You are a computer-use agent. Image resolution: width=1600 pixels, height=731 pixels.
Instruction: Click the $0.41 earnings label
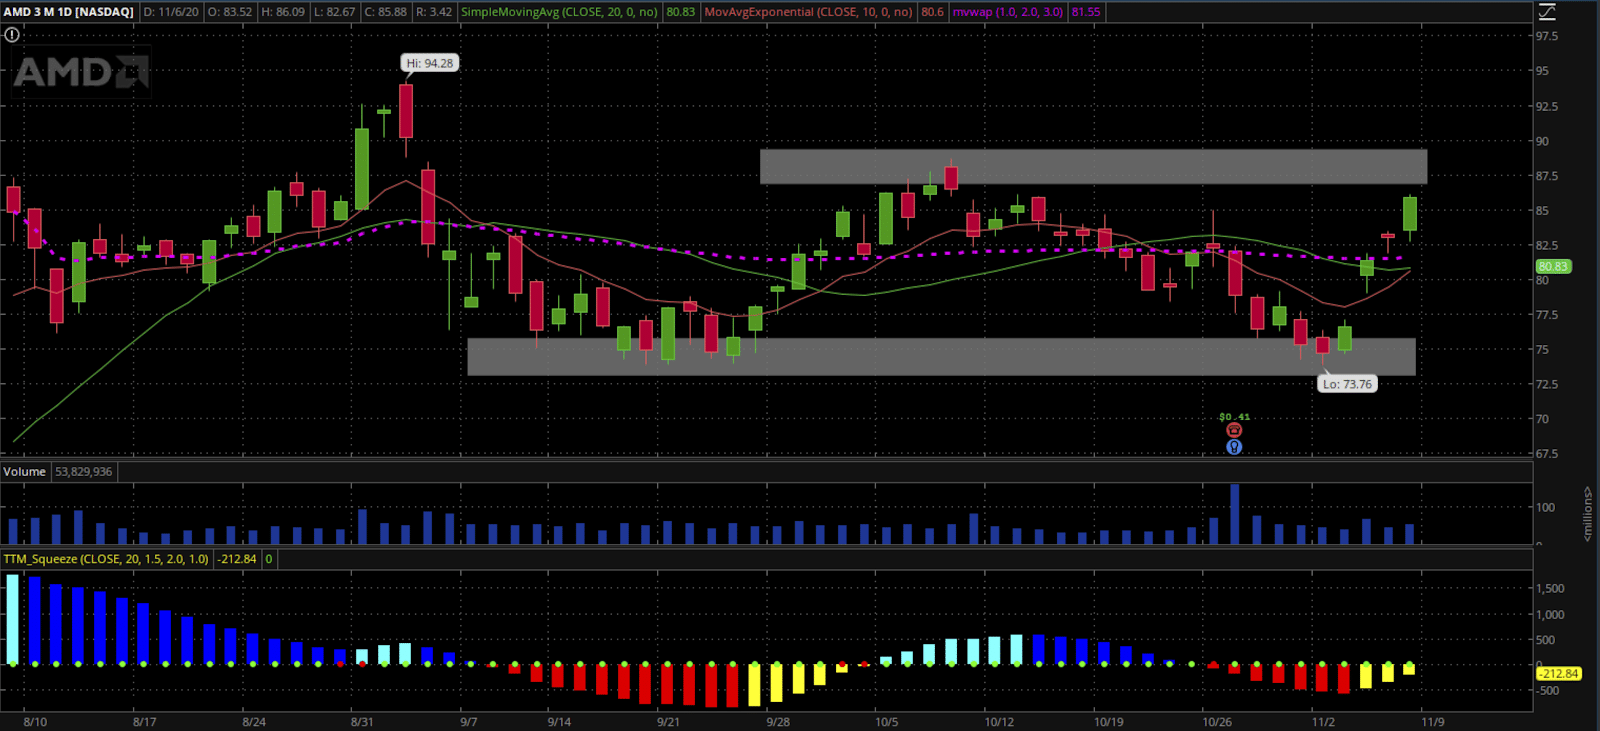click(1234, 417)
